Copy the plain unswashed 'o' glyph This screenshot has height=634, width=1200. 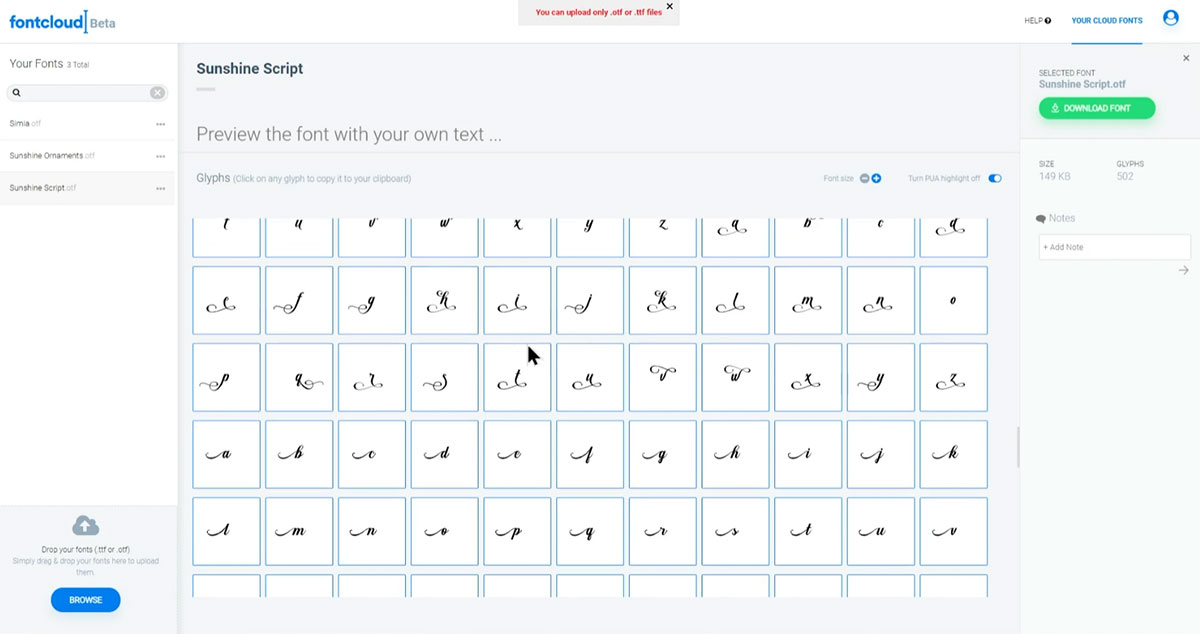coord(953,300)
